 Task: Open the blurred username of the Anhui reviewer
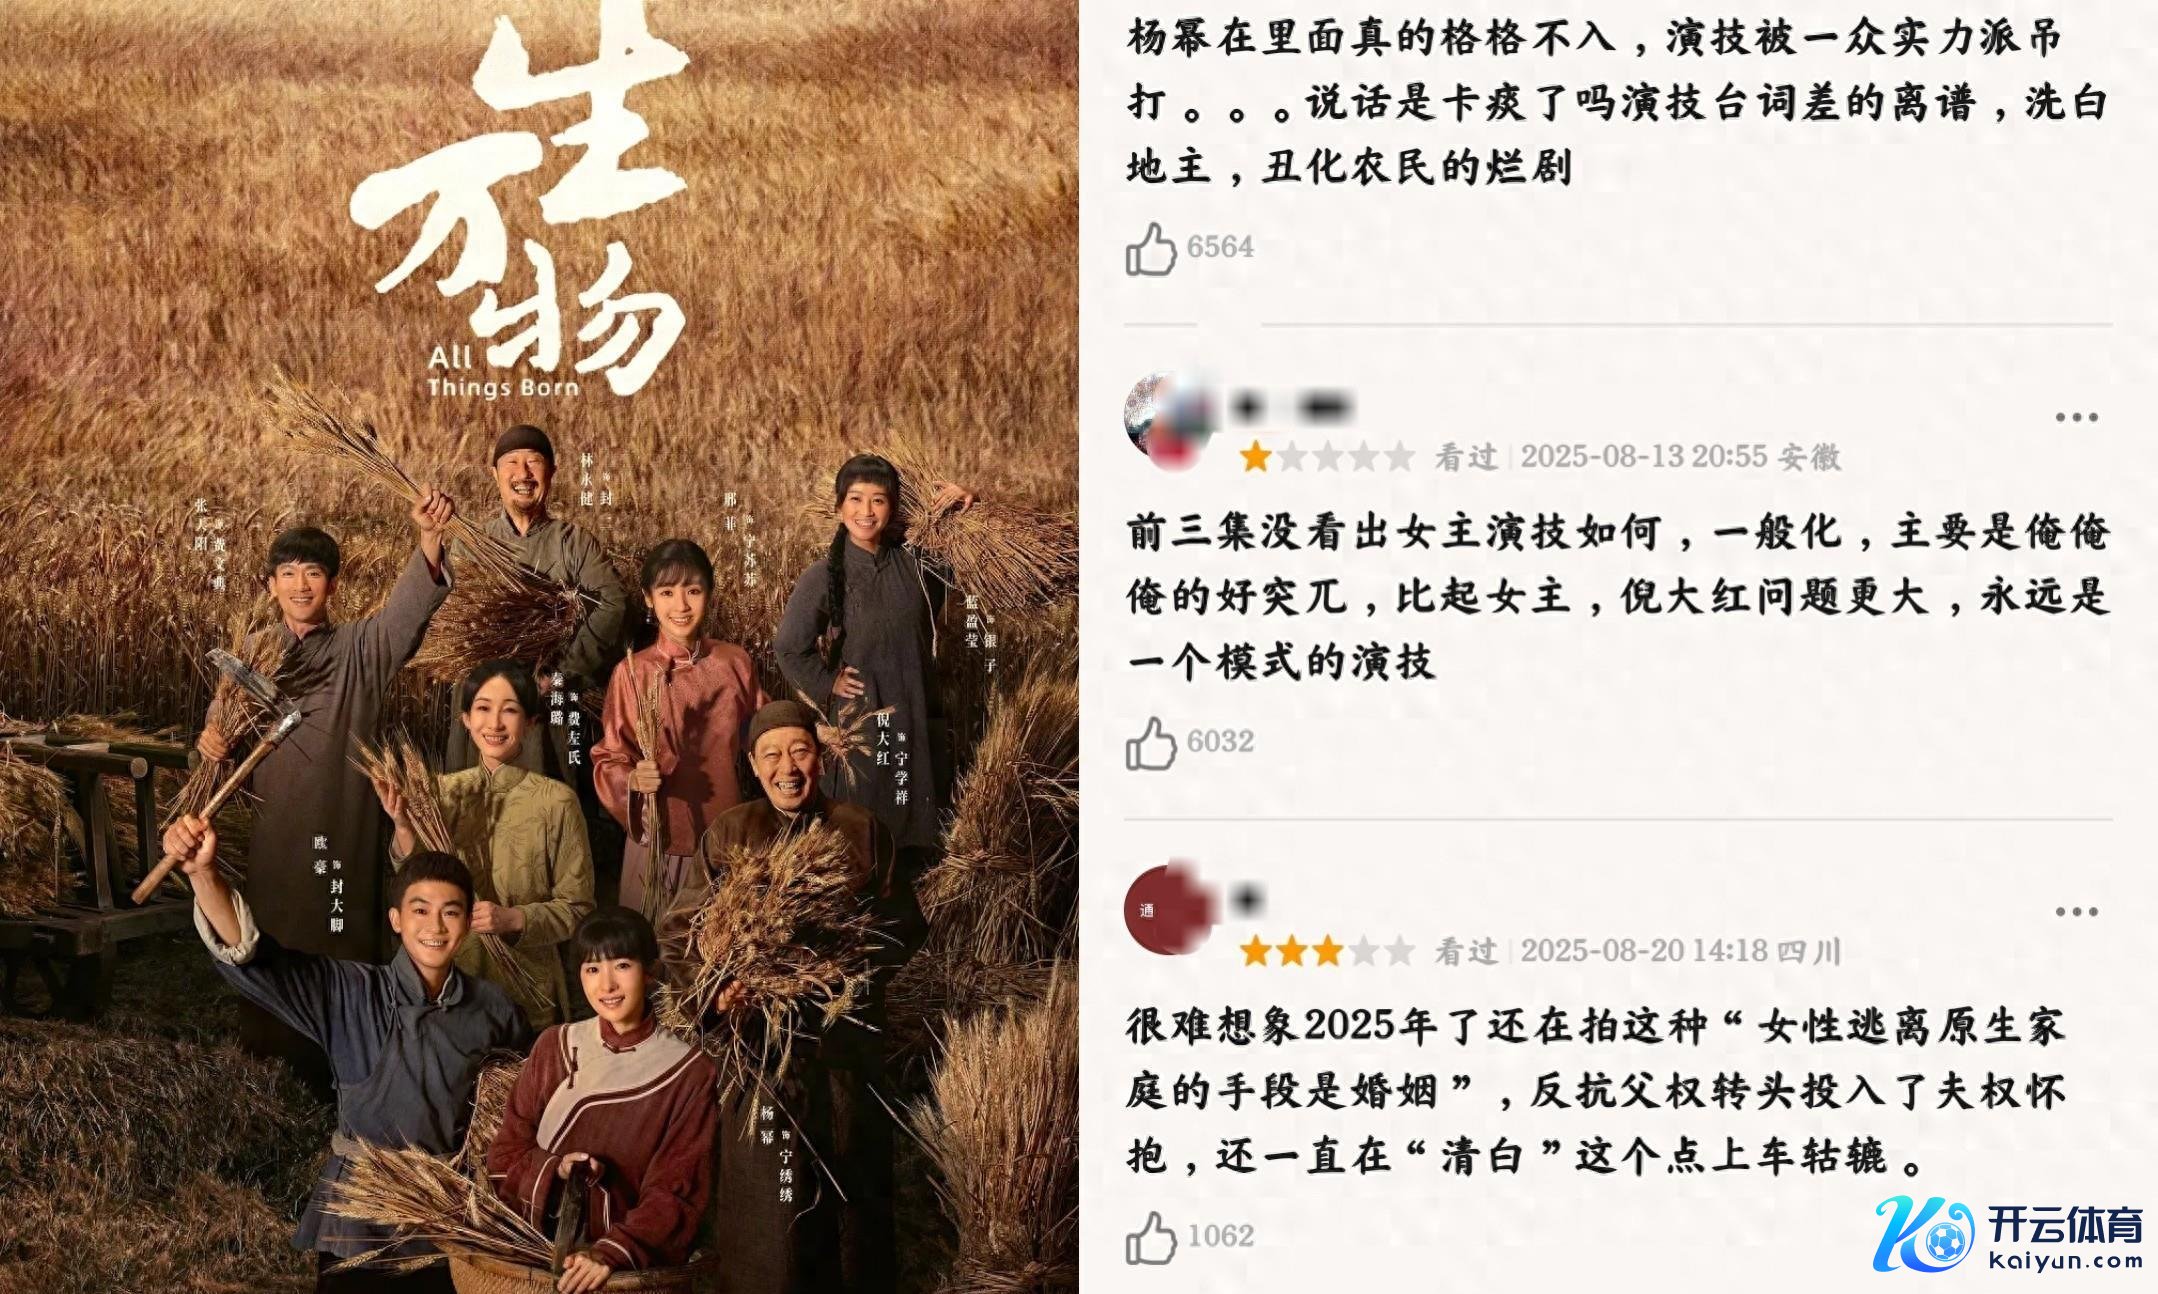tap(1290, 407)
